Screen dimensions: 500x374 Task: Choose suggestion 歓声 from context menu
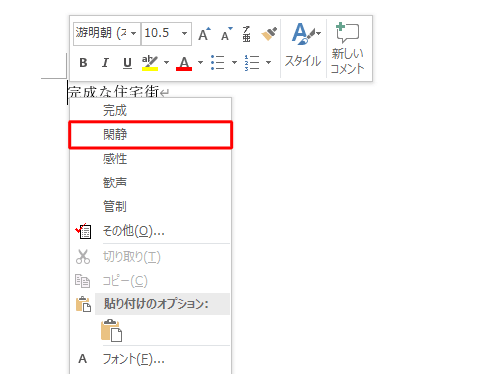(x=150, y=183)
